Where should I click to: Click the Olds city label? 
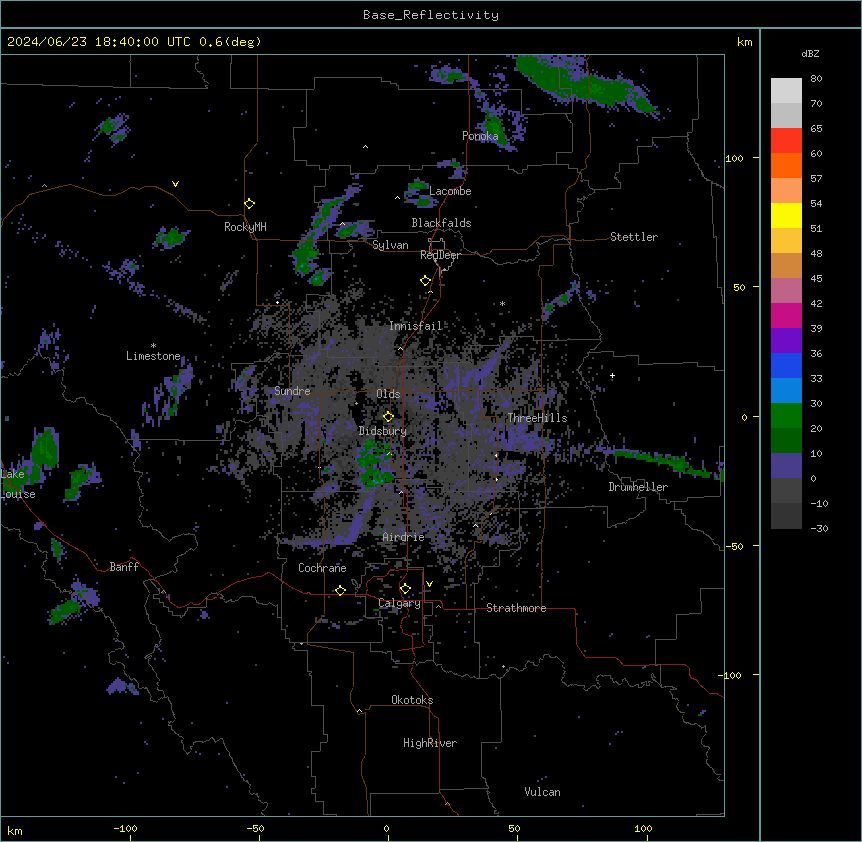pos(388,394)
